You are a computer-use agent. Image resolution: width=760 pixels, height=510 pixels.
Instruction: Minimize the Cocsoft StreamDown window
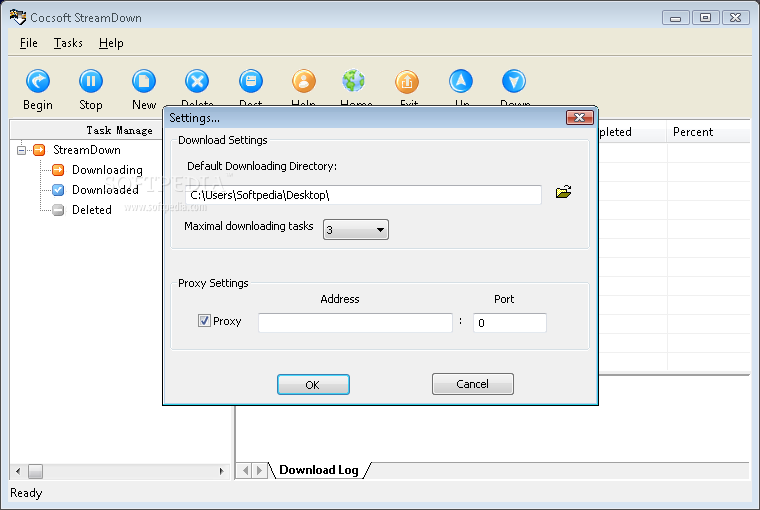(676, 18)
